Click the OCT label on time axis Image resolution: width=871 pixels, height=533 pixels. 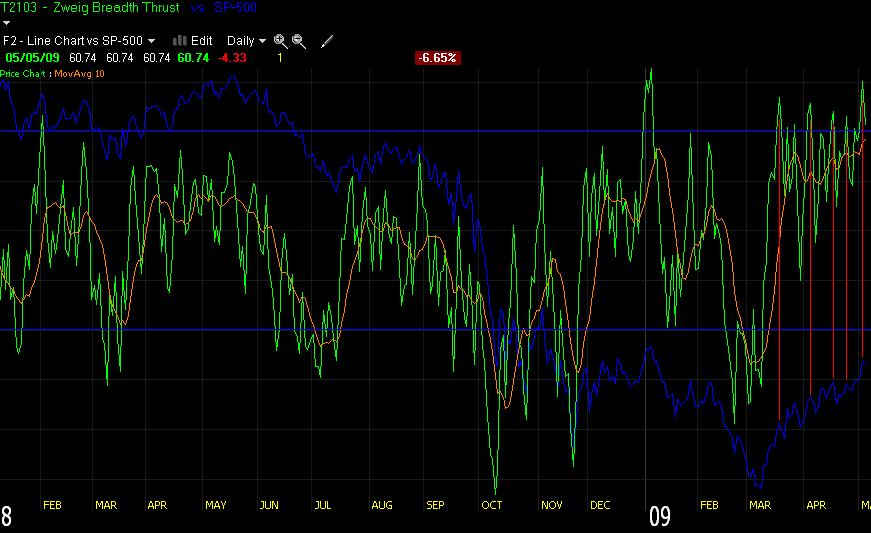tap(492, 505)
